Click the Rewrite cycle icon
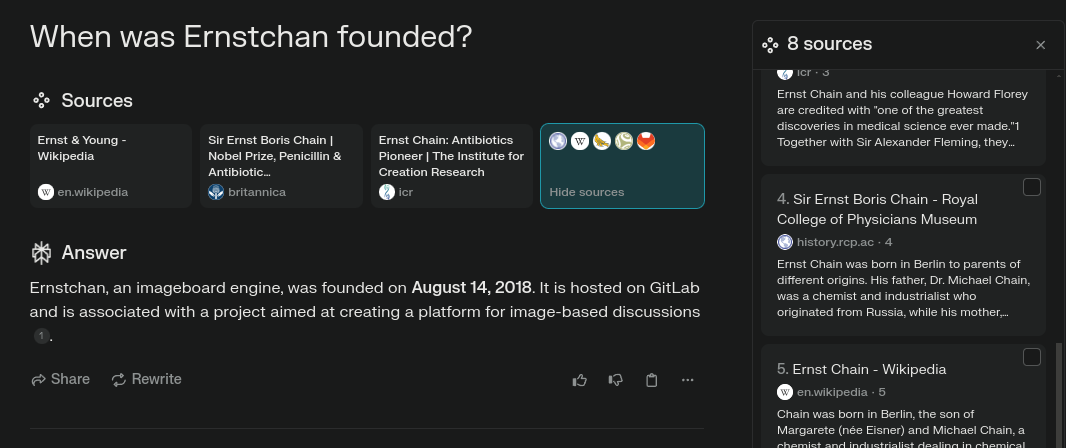1066x448 pixels. (x=119, y=379)
